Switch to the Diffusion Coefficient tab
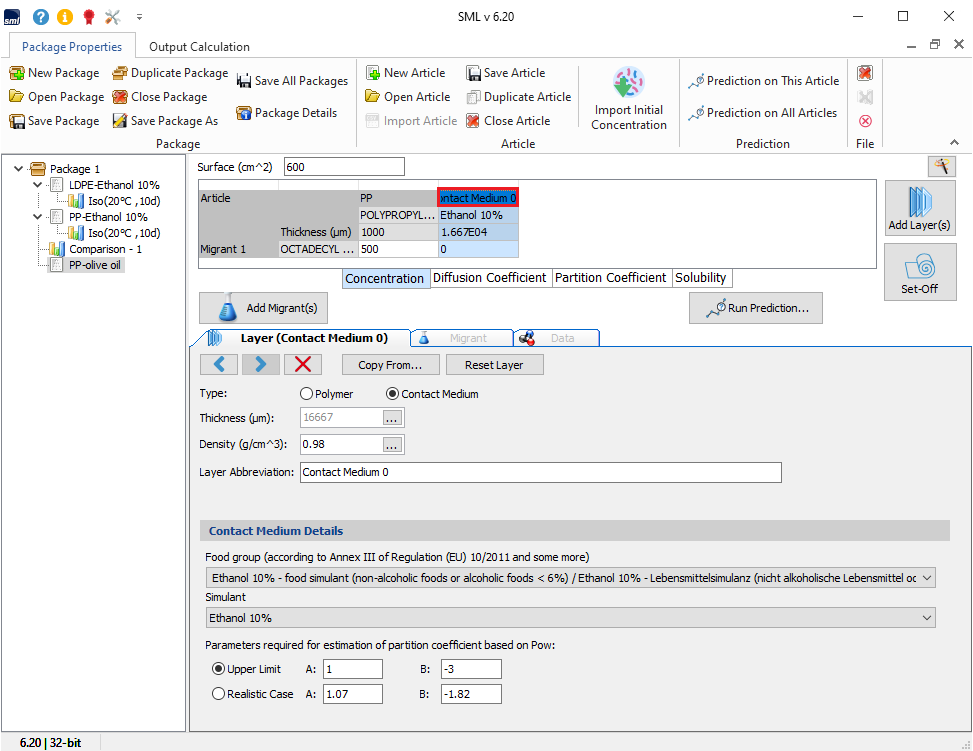Image resolution: width=973 pixels, height=751 pixels. 489,278
